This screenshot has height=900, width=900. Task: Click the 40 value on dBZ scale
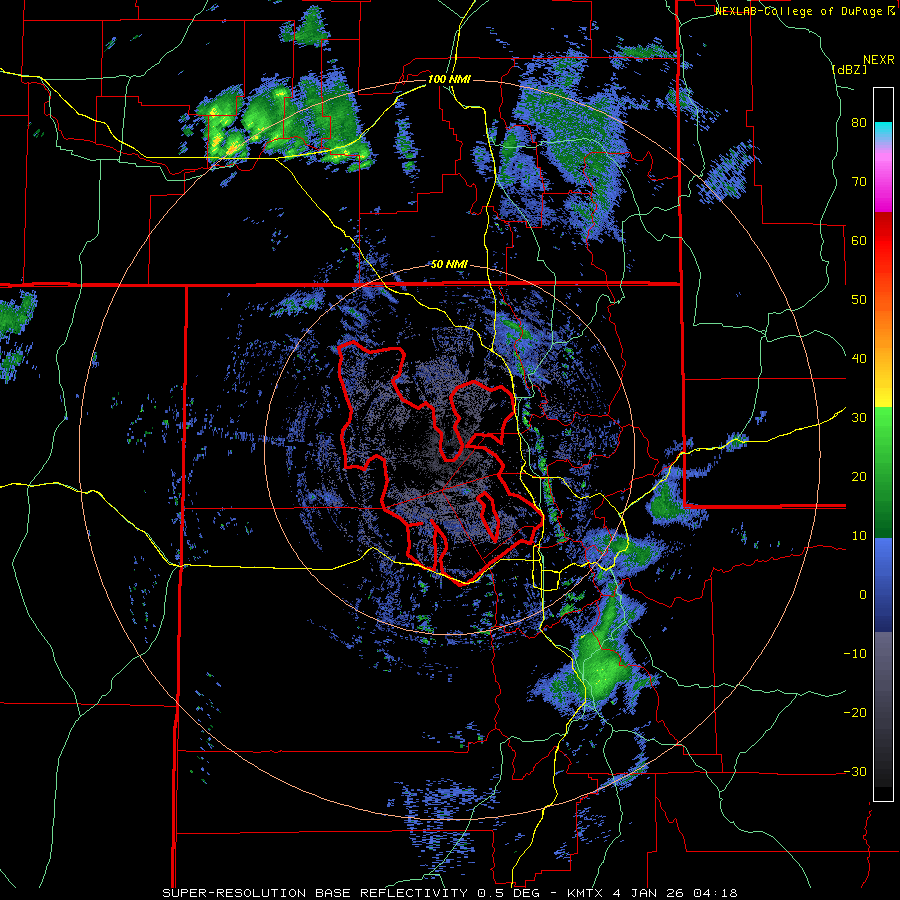tap(859, 359)
